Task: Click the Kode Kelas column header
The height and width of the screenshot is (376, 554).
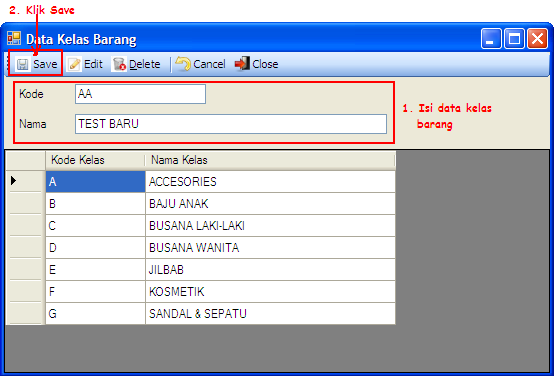Action: point(95,160)
